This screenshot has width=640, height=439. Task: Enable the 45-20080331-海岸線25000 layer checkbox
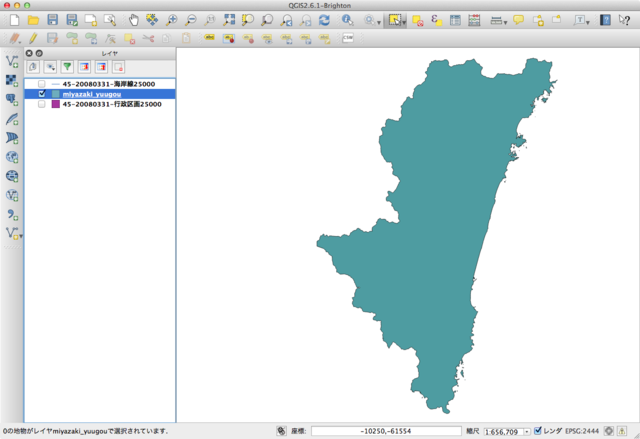(42, 84)
